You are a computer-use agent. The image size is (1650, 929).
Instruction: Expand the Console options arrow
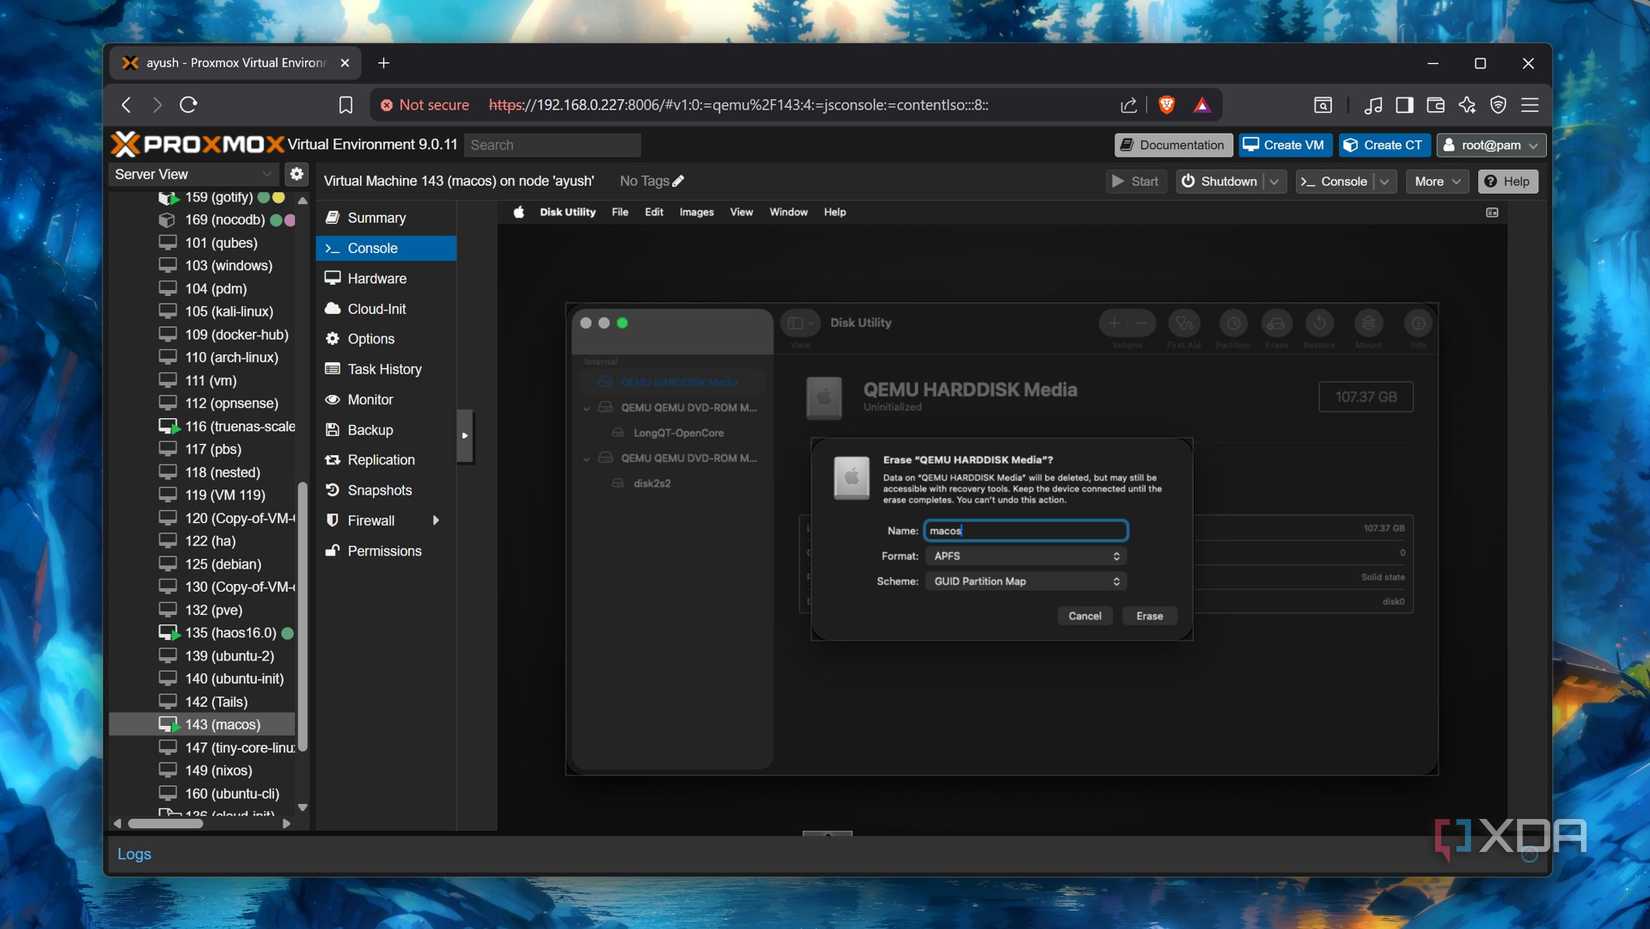1384,181
